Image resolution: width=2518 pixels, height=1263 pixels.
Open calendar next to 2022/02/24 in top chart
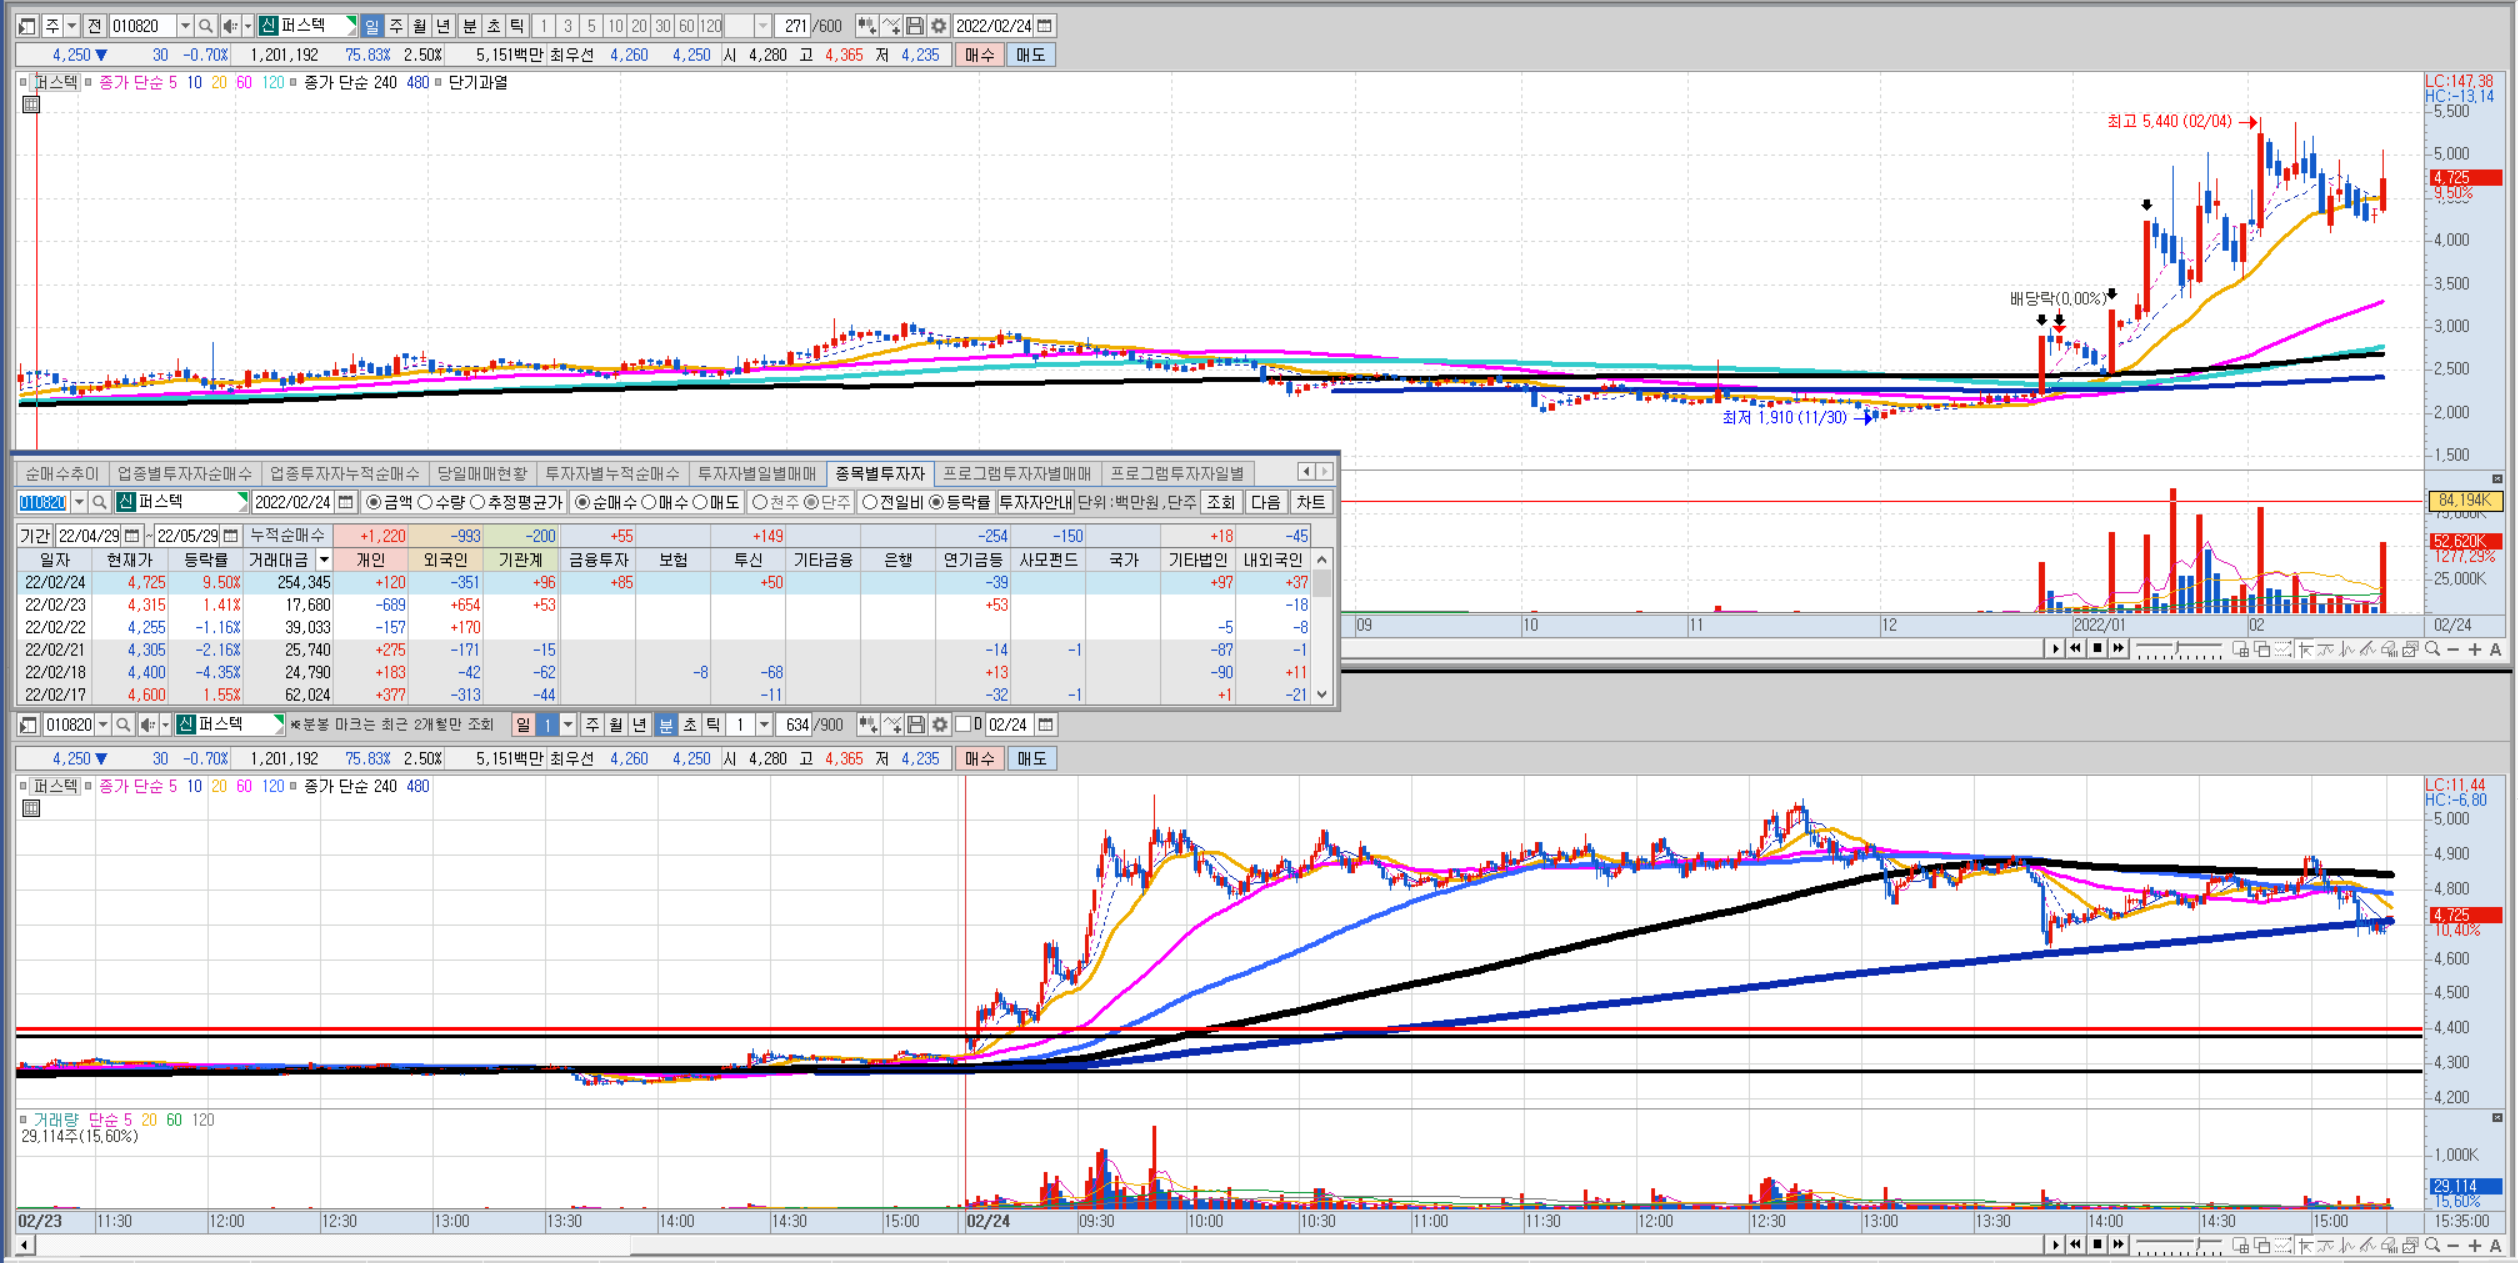click(1045, 26)
